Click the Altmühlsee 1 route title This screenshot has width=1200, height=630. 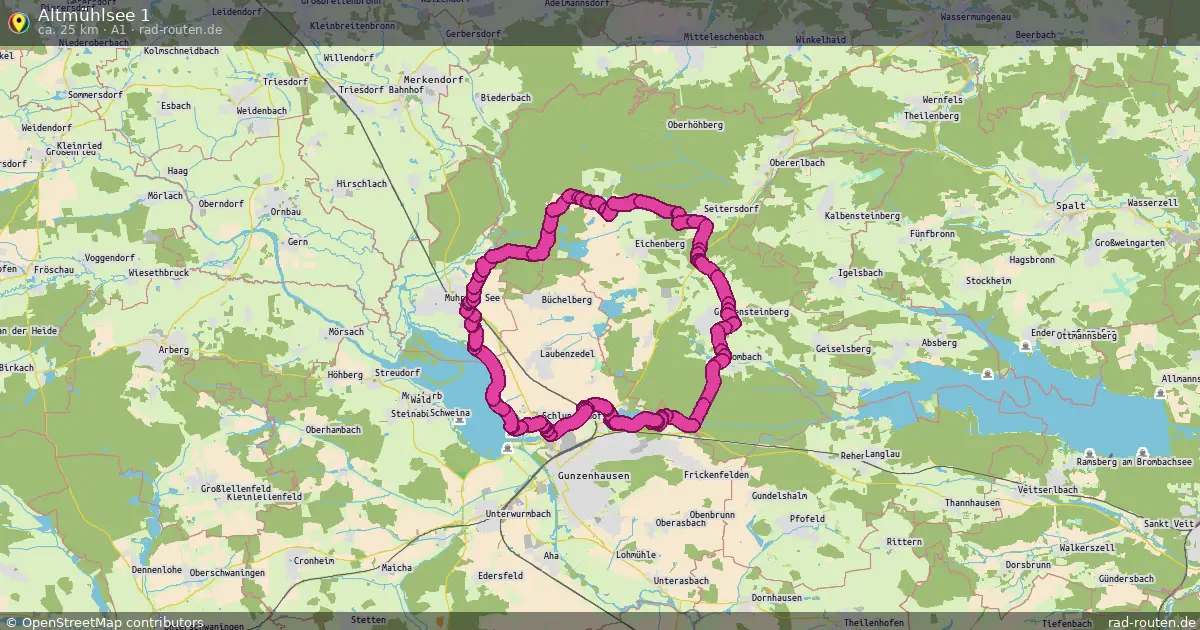click(x=94, y=14)
